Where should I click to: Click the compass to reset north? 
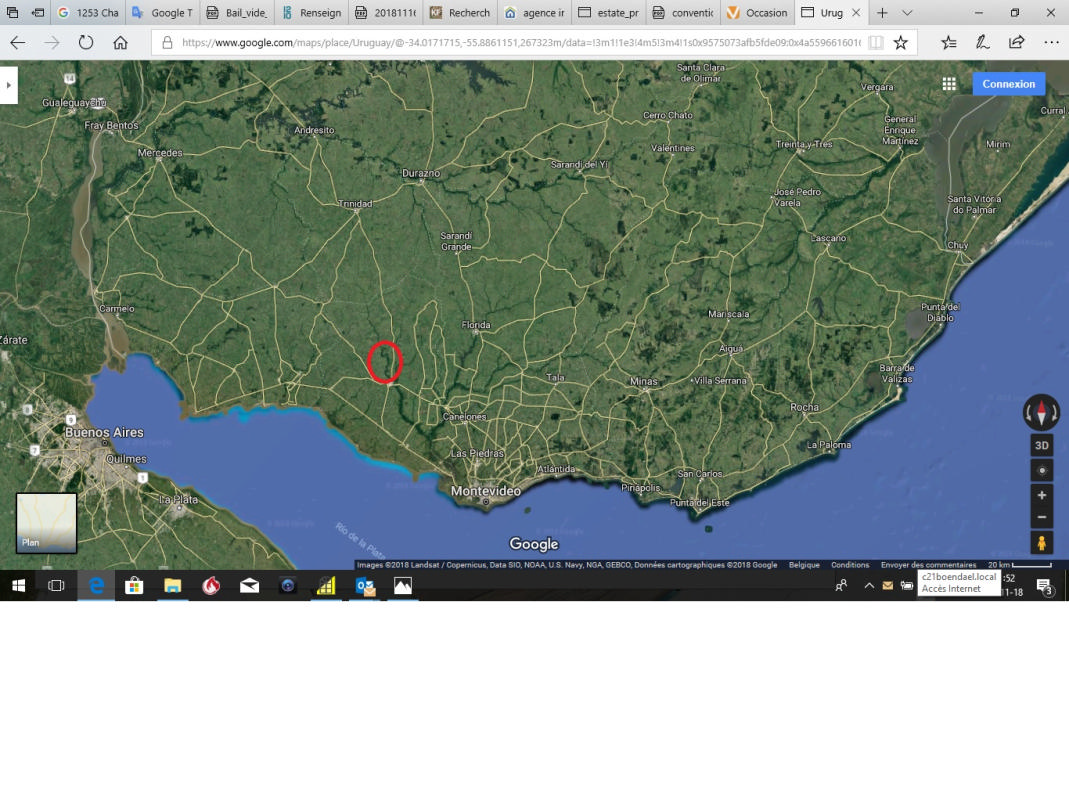(1041, 412)
